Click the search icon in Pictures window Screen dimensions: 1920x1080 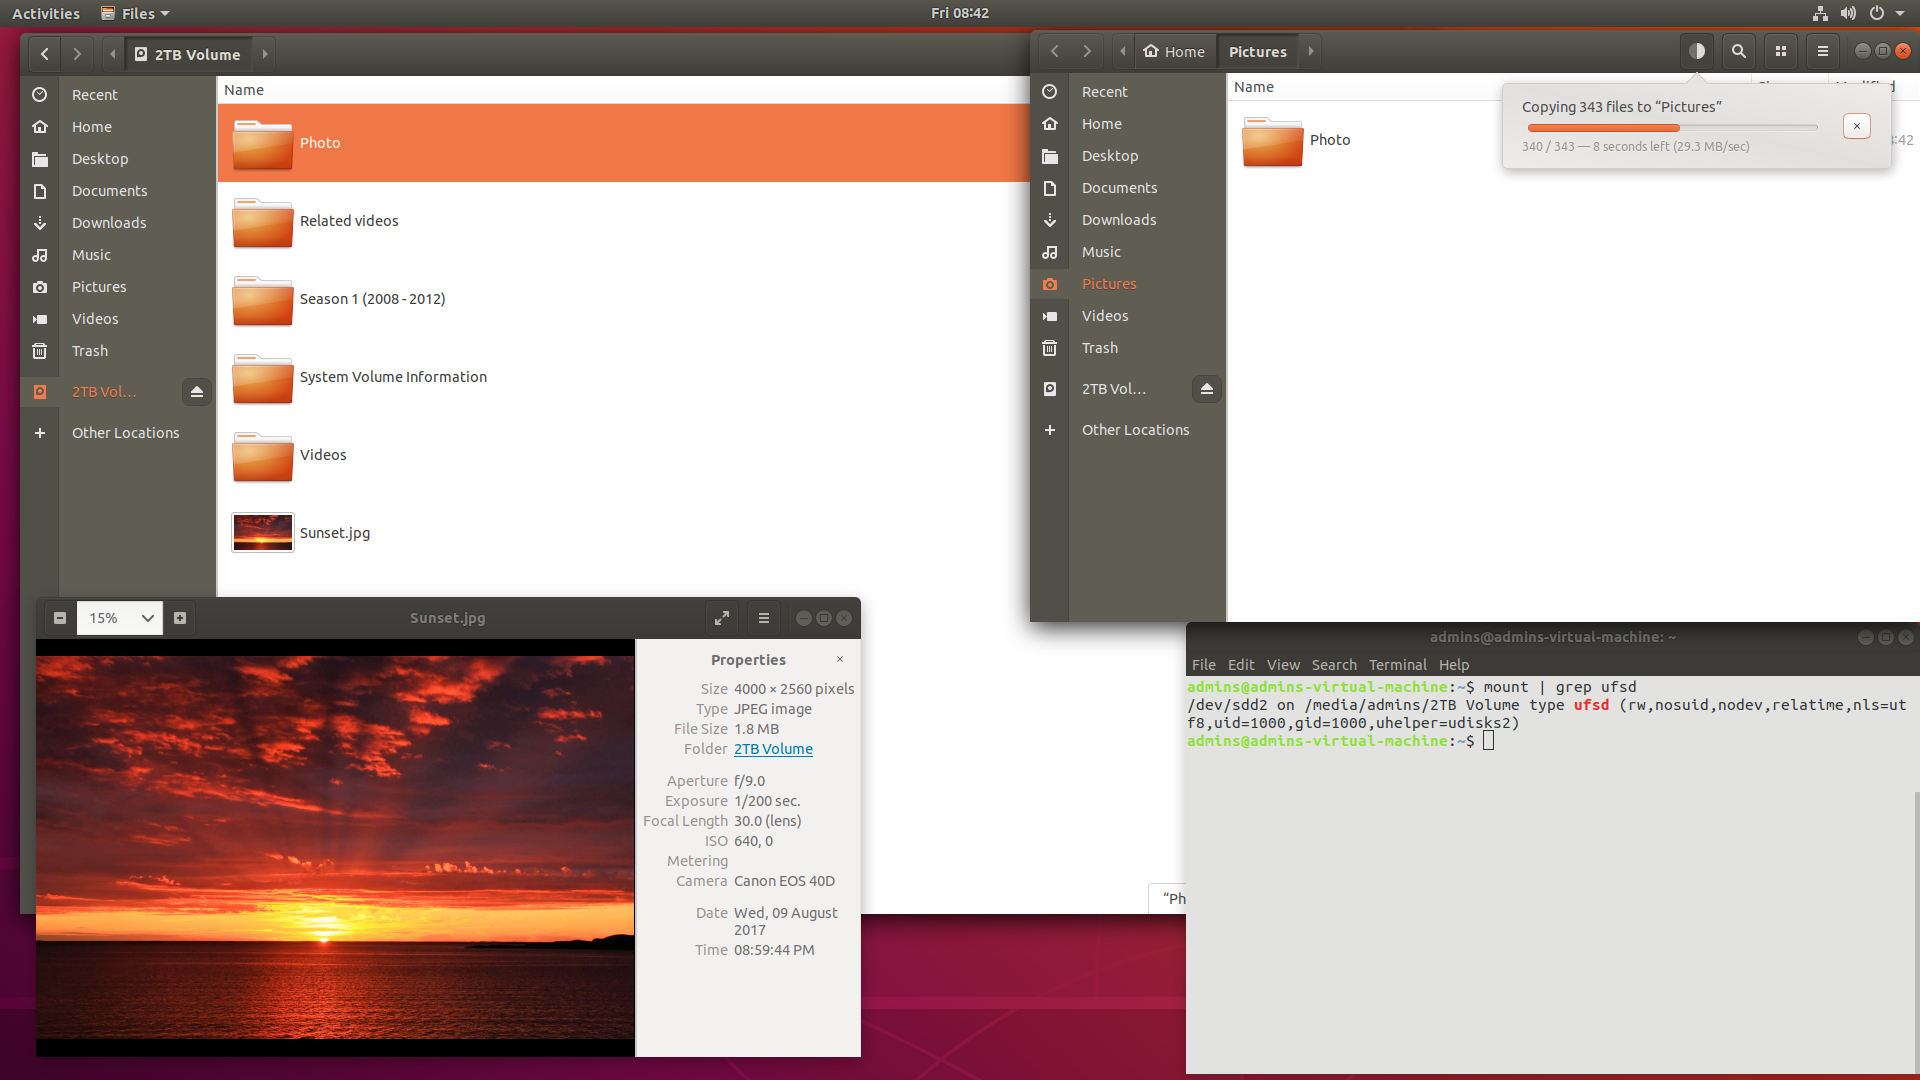[x=1739, y=51]
